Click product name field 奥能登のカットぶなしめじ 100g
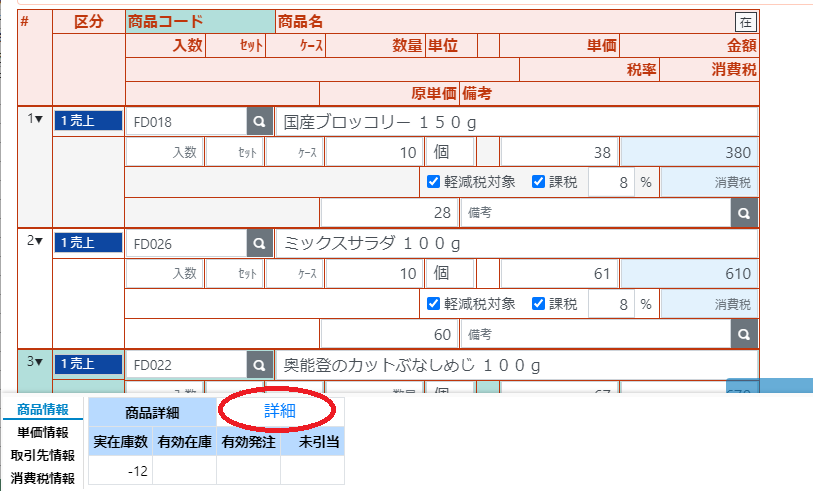The image size is (813, 491). (x=516, y=365)
